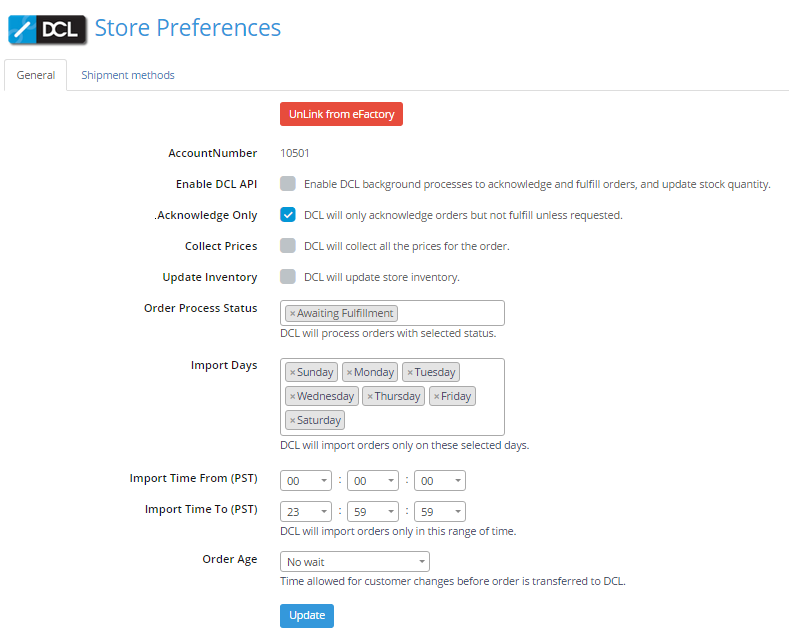789x639 pixels.
Task: Click the DCL logo icon
Action: tap(47, 30)
